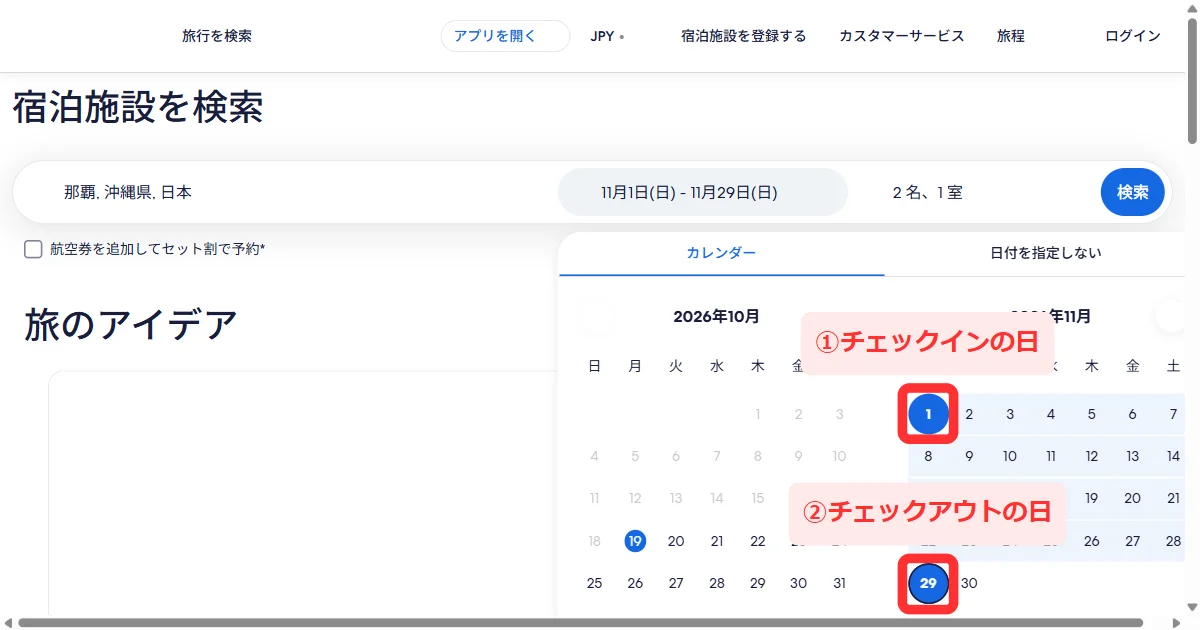Select November 2 in the calendar
Screen dimensions: 1200x630
pos(969,414)
